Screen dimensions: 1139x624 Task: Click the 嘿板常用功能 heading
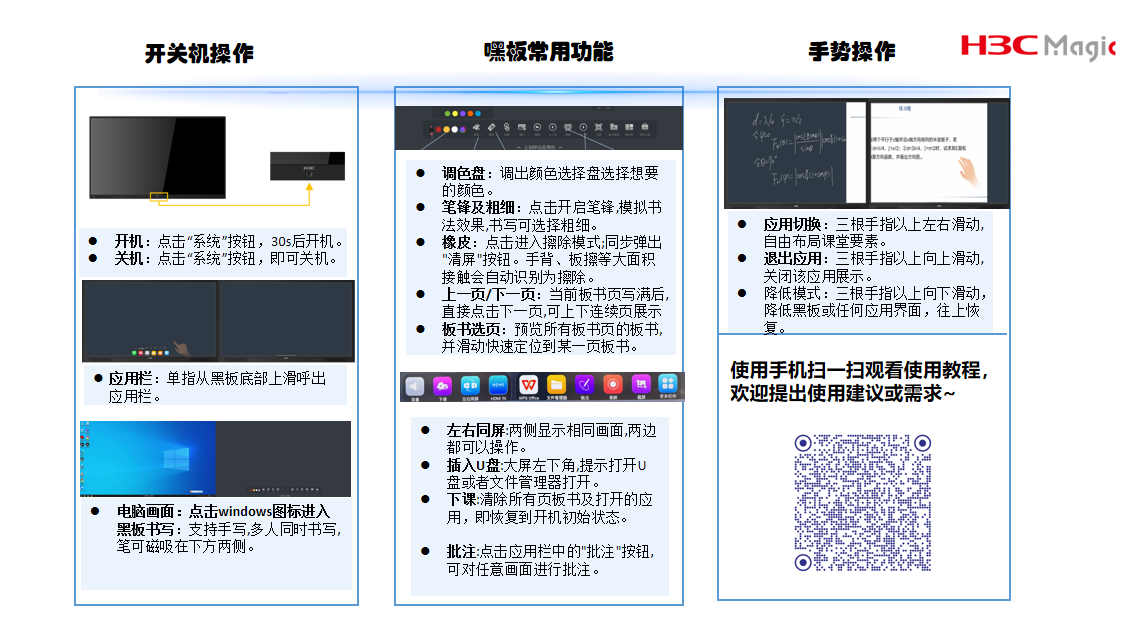(x=548, y=52)
